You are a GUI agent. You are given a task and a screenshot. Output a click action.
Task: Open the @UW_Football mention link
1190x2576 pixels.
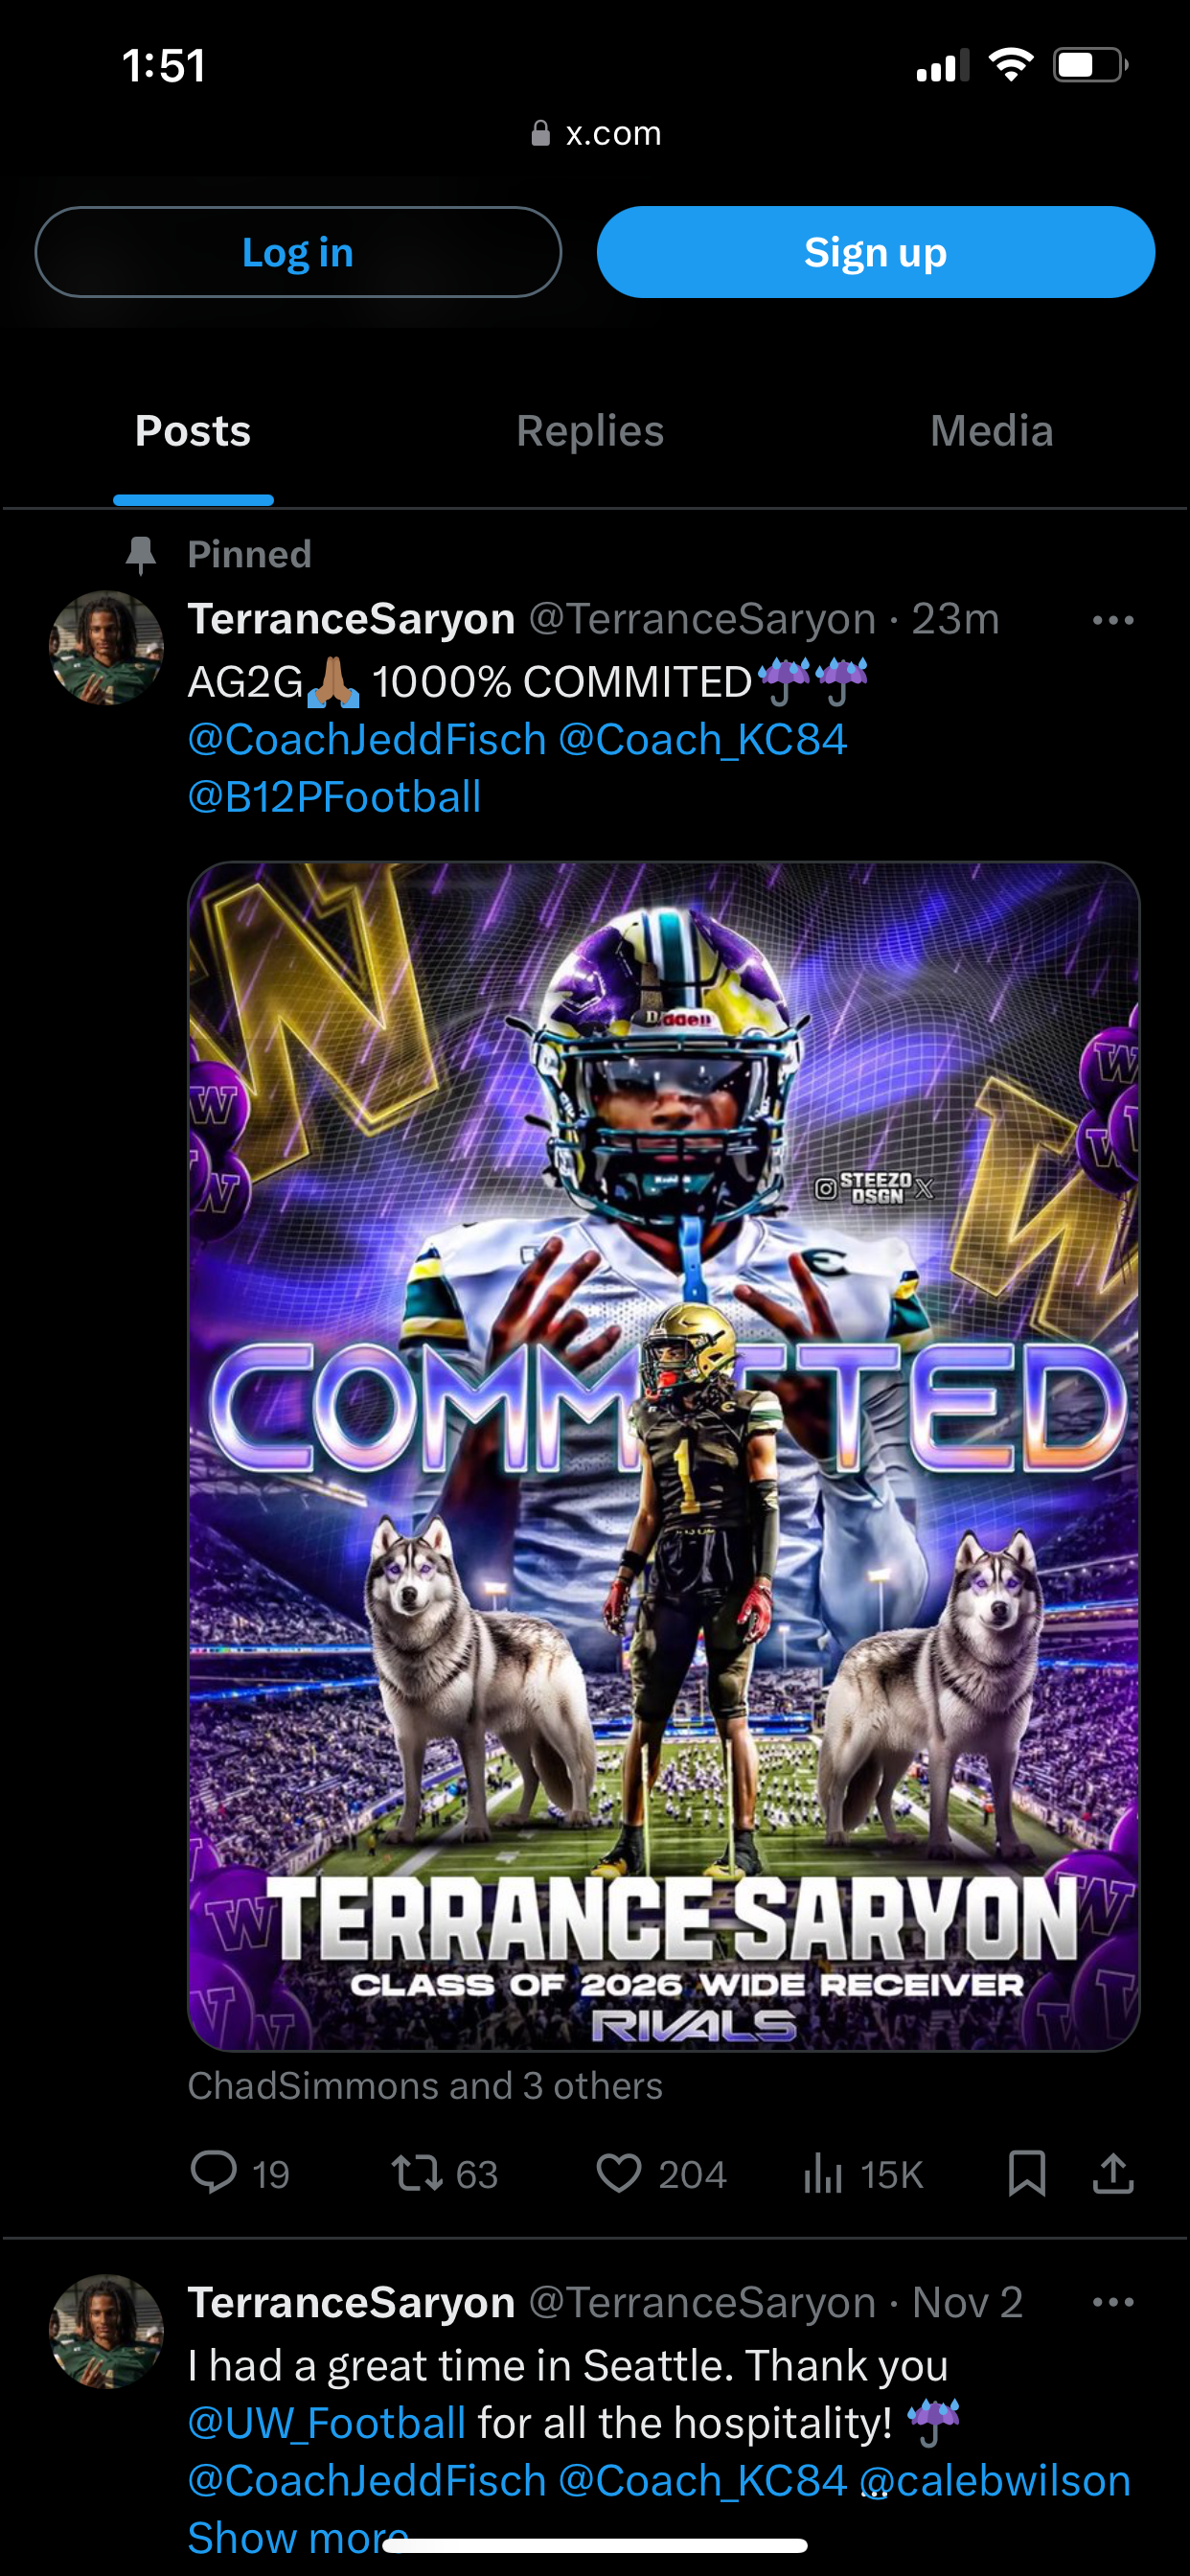coord(327,2423)
